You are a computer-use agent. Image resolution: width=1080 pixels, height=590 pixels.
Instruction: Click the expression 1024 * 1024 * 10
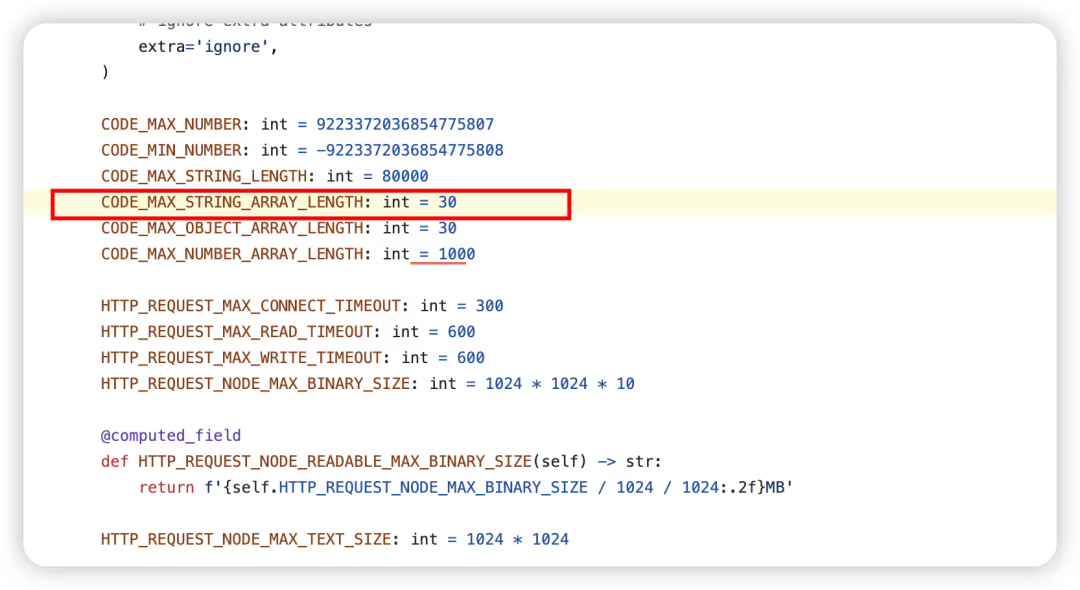[560, 383]
